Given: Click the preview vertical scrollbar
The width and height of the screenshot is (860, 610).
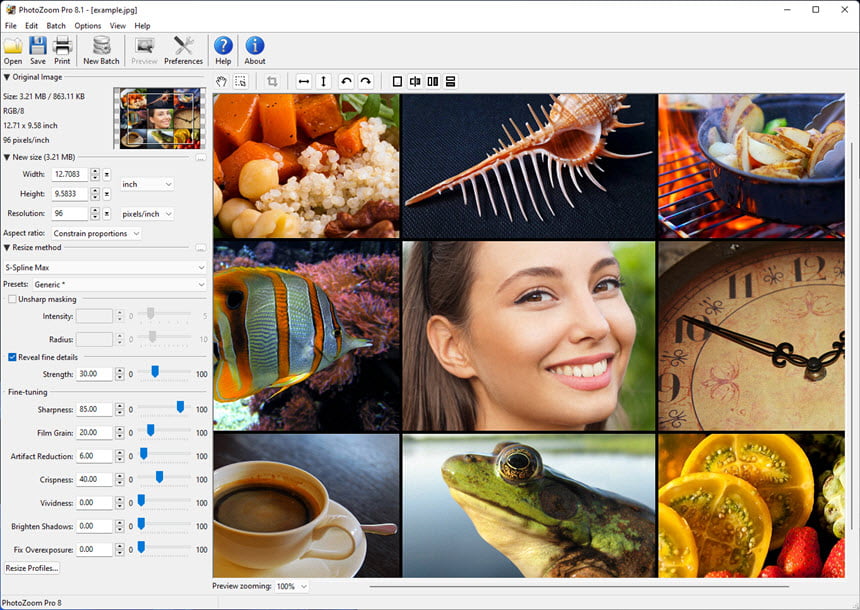Looking at the screenshot, I should tap(852, 335).
